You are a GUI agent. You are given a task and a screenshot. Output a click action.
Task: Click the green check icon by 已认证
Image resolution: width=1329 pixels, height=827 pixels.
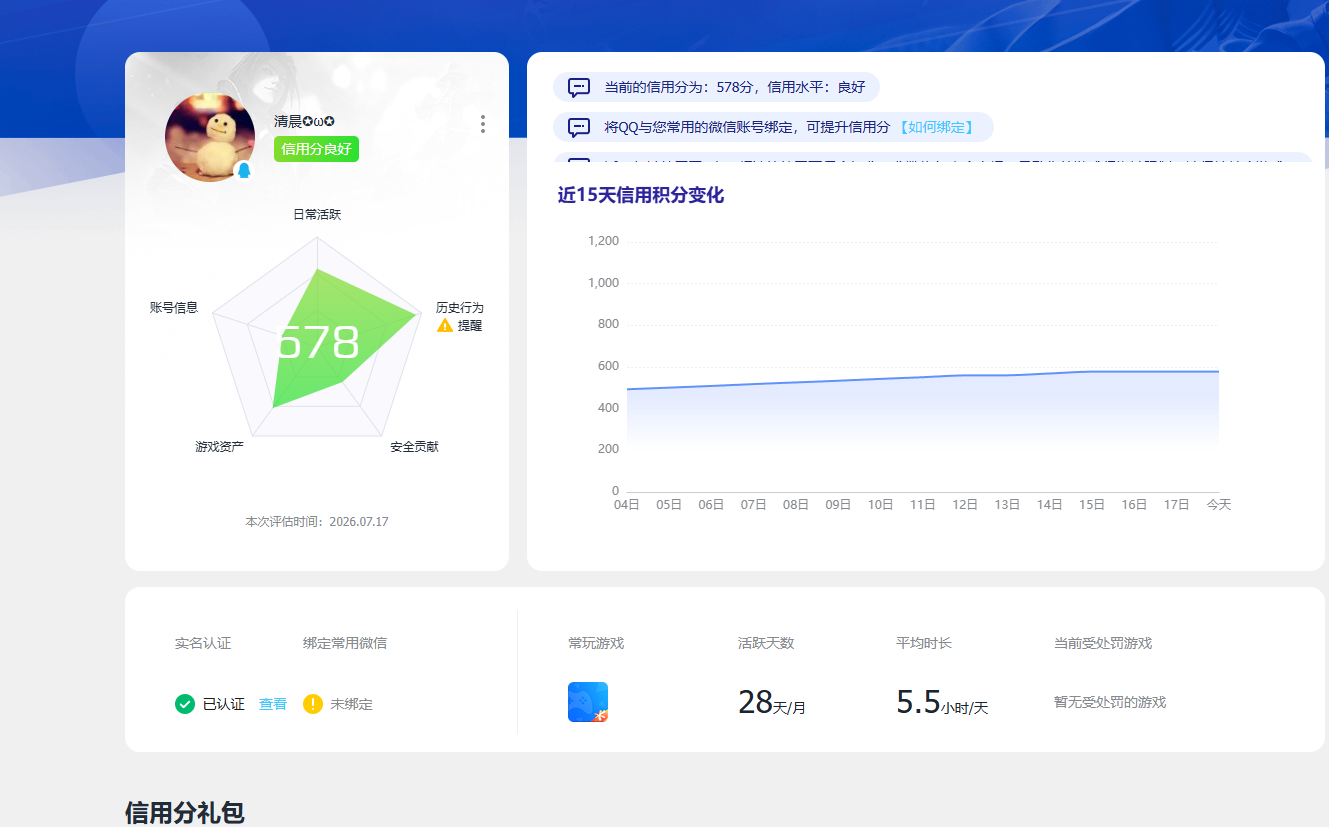click(x=185, y=704)
